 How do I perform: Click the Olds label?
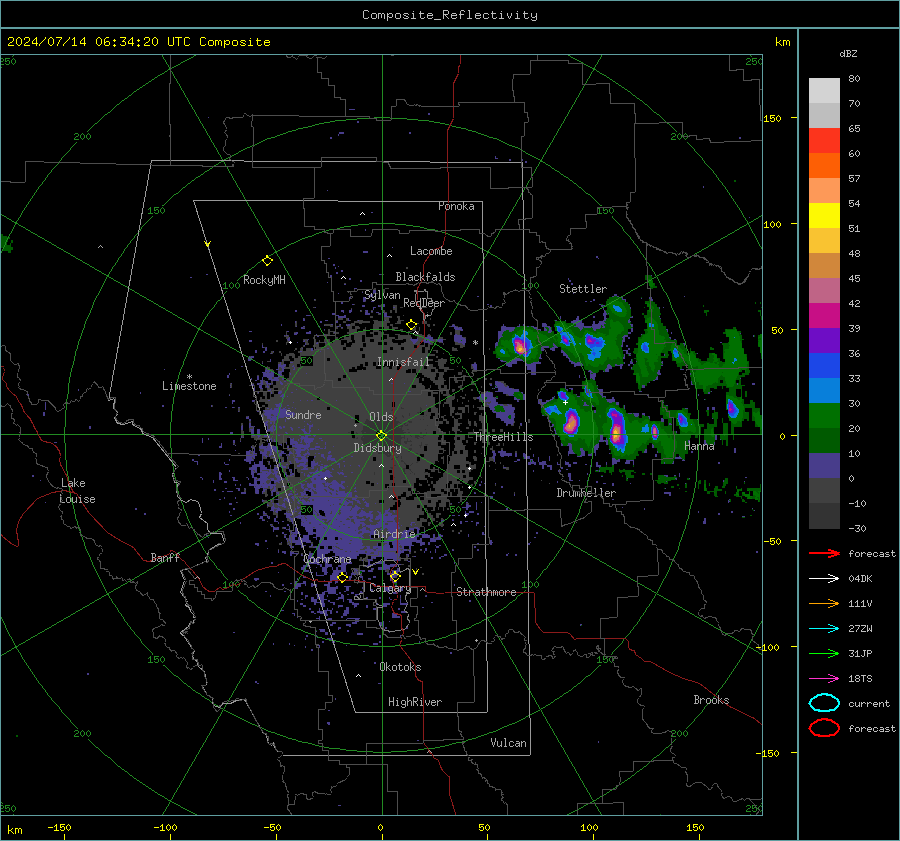pyautogui.click(x=381, y=417)
